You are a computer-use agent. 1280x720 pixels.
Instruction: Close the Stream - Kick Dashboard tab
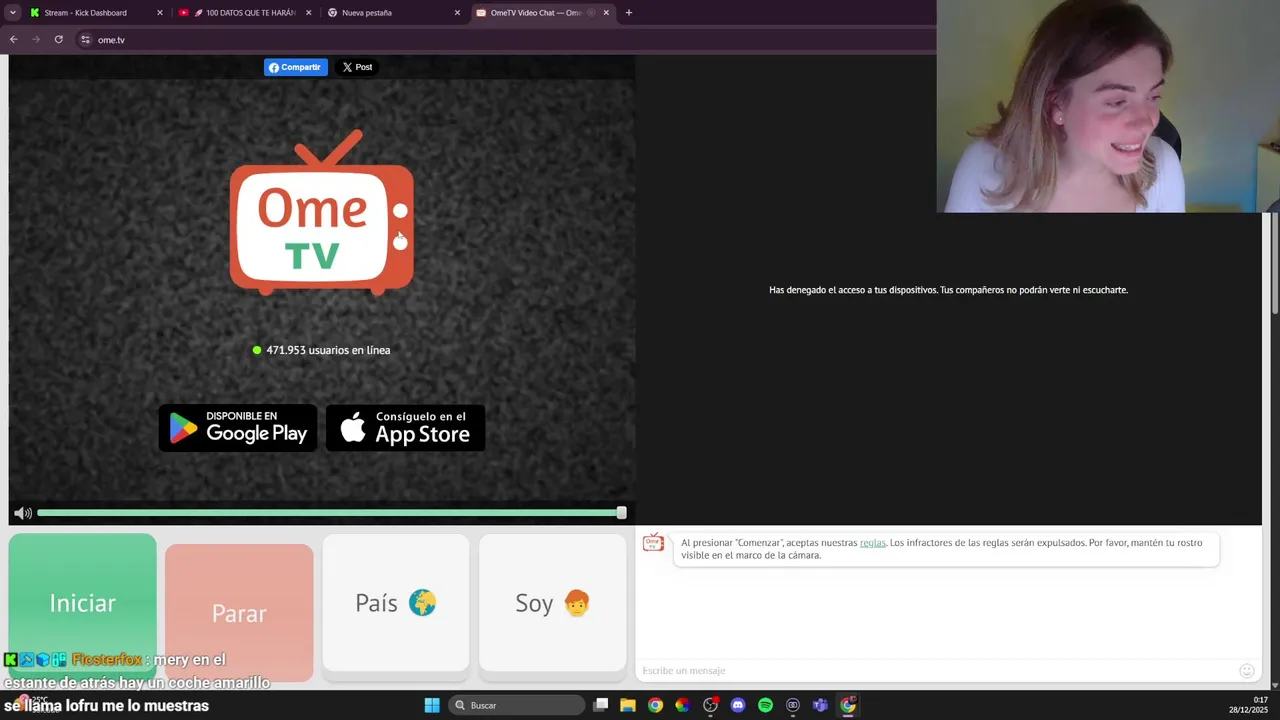pyautogui.click(x=160, y=13)
